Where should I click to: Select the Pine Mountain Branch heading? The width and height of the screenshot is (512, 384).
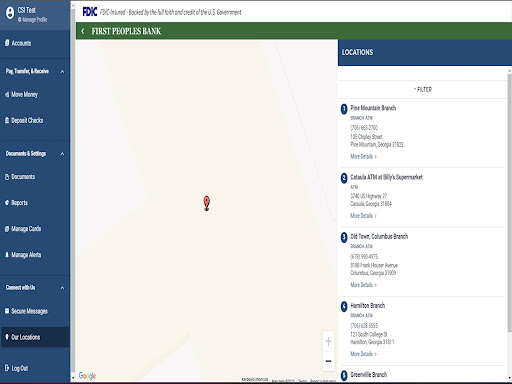click(x=373, y=108)
